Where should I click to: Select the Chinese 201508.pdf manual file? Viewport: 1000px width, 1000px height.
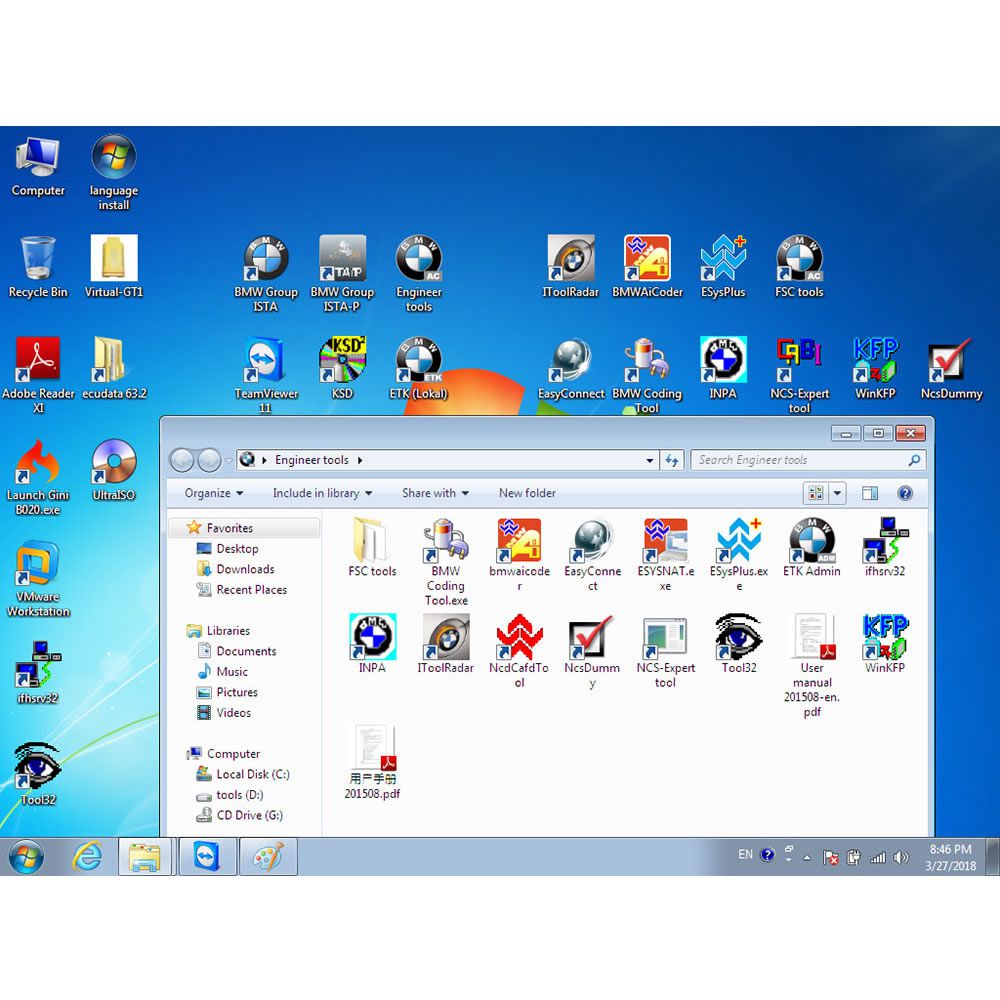click(372, 762)
